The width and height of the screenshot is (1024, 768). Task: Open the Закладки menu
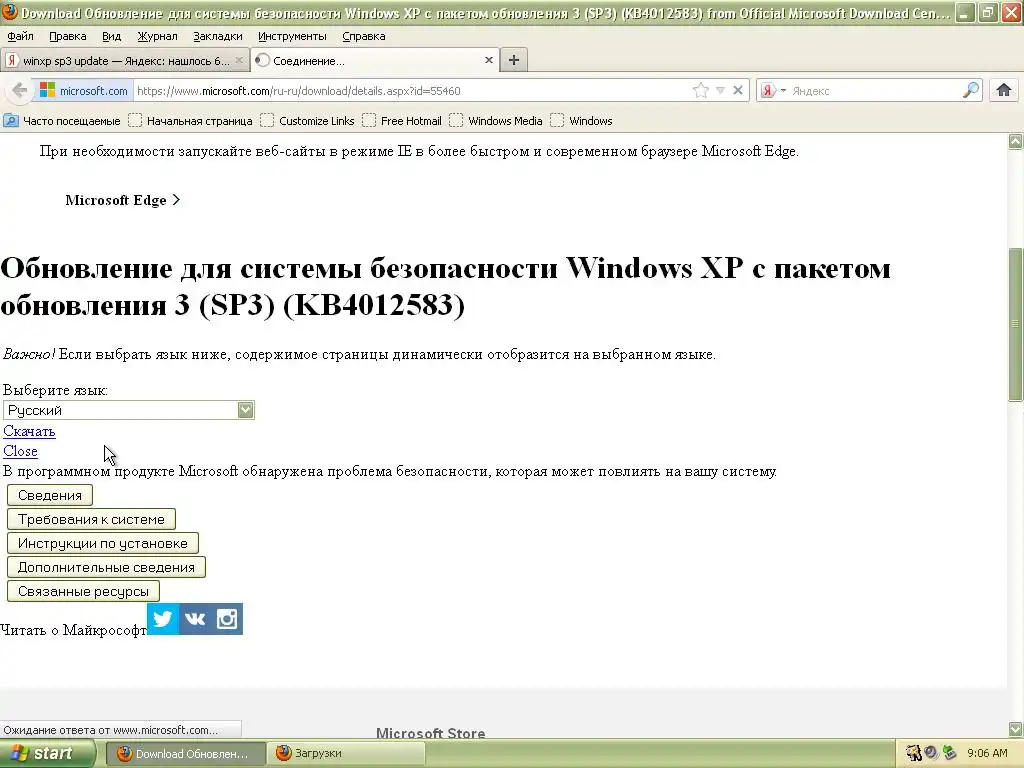(x=217, y=37)
